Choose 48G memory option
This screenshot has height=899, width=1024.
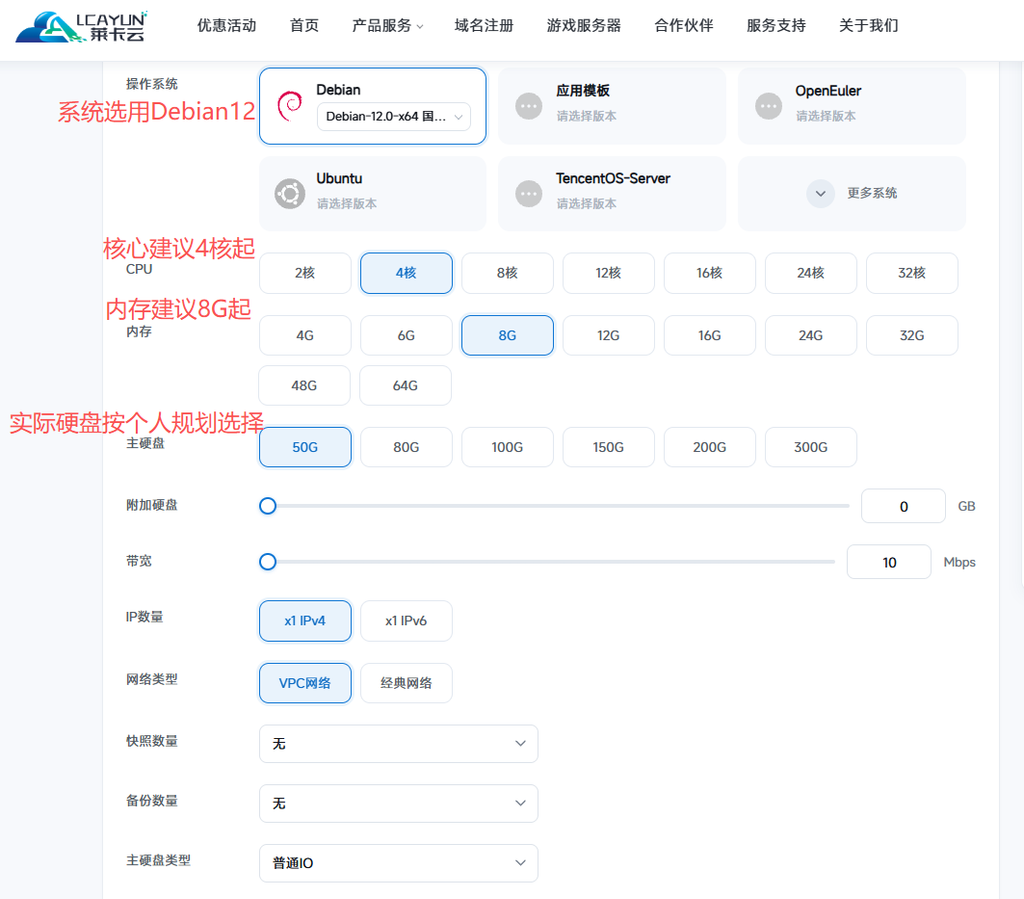pos(304,386)
